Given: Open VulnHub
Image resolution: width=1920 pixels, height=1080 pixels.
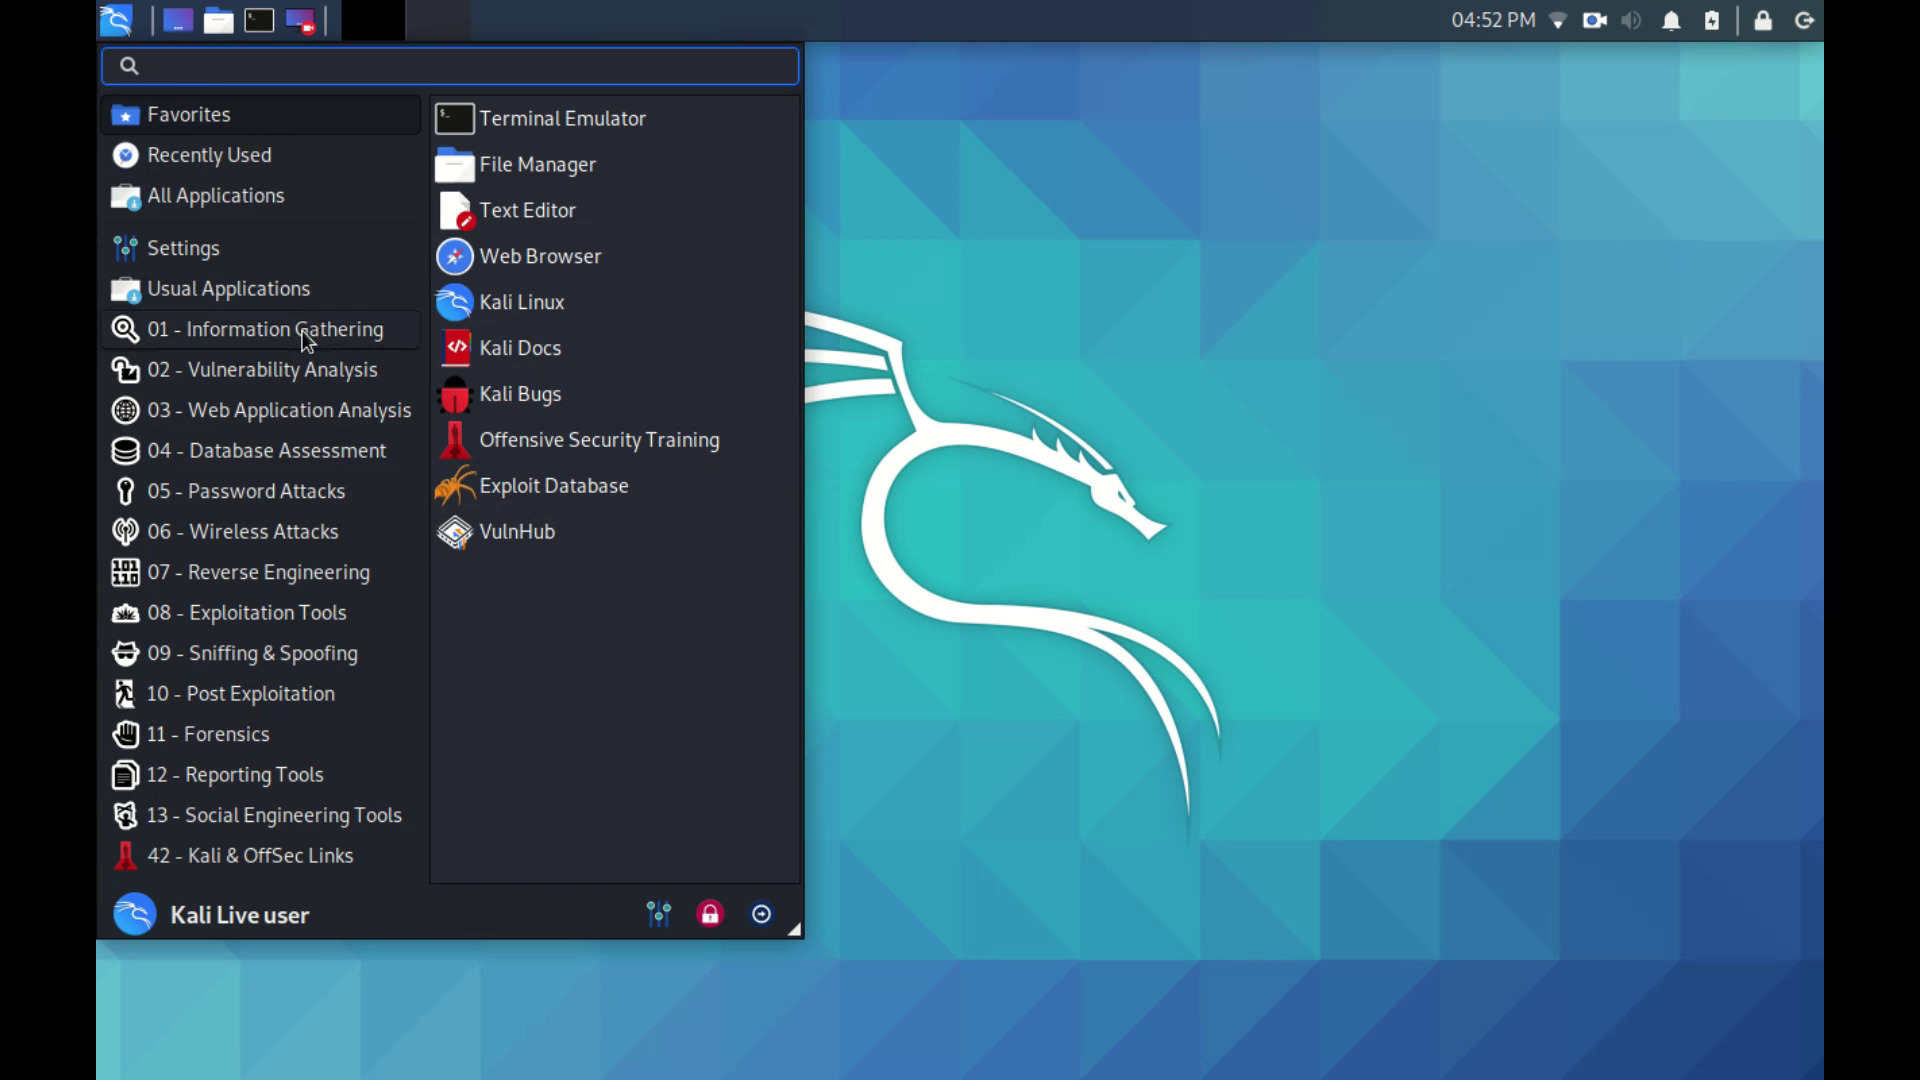Looking at the screenshot, I should click(x=516, y=531).
